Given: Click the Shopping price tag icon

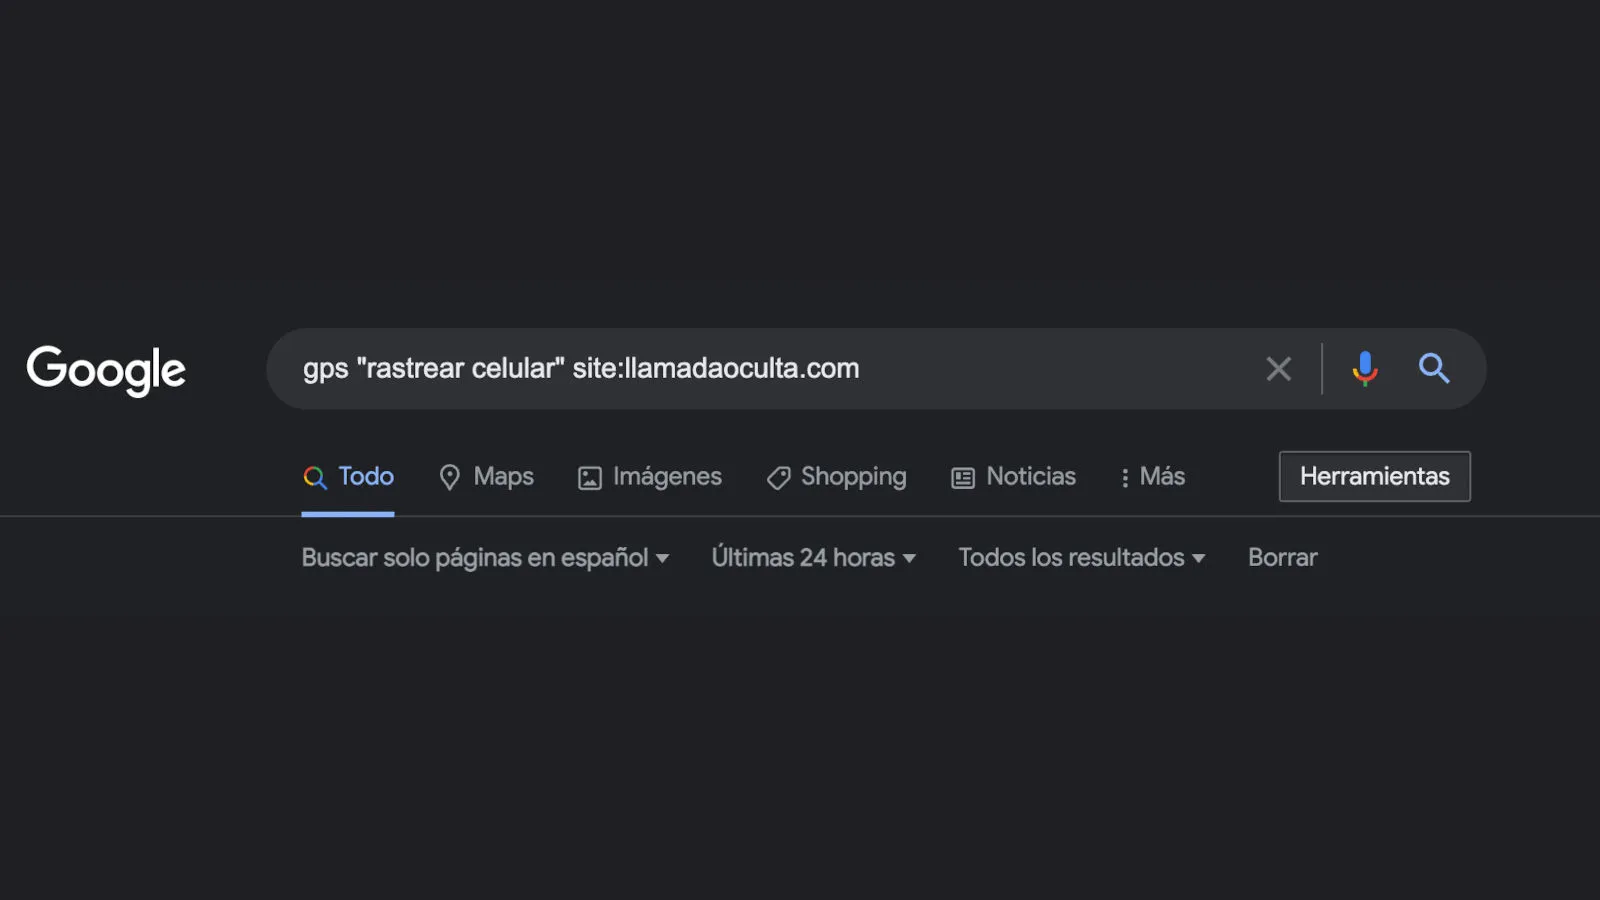Looking at the screenshot, I should 778,478.
